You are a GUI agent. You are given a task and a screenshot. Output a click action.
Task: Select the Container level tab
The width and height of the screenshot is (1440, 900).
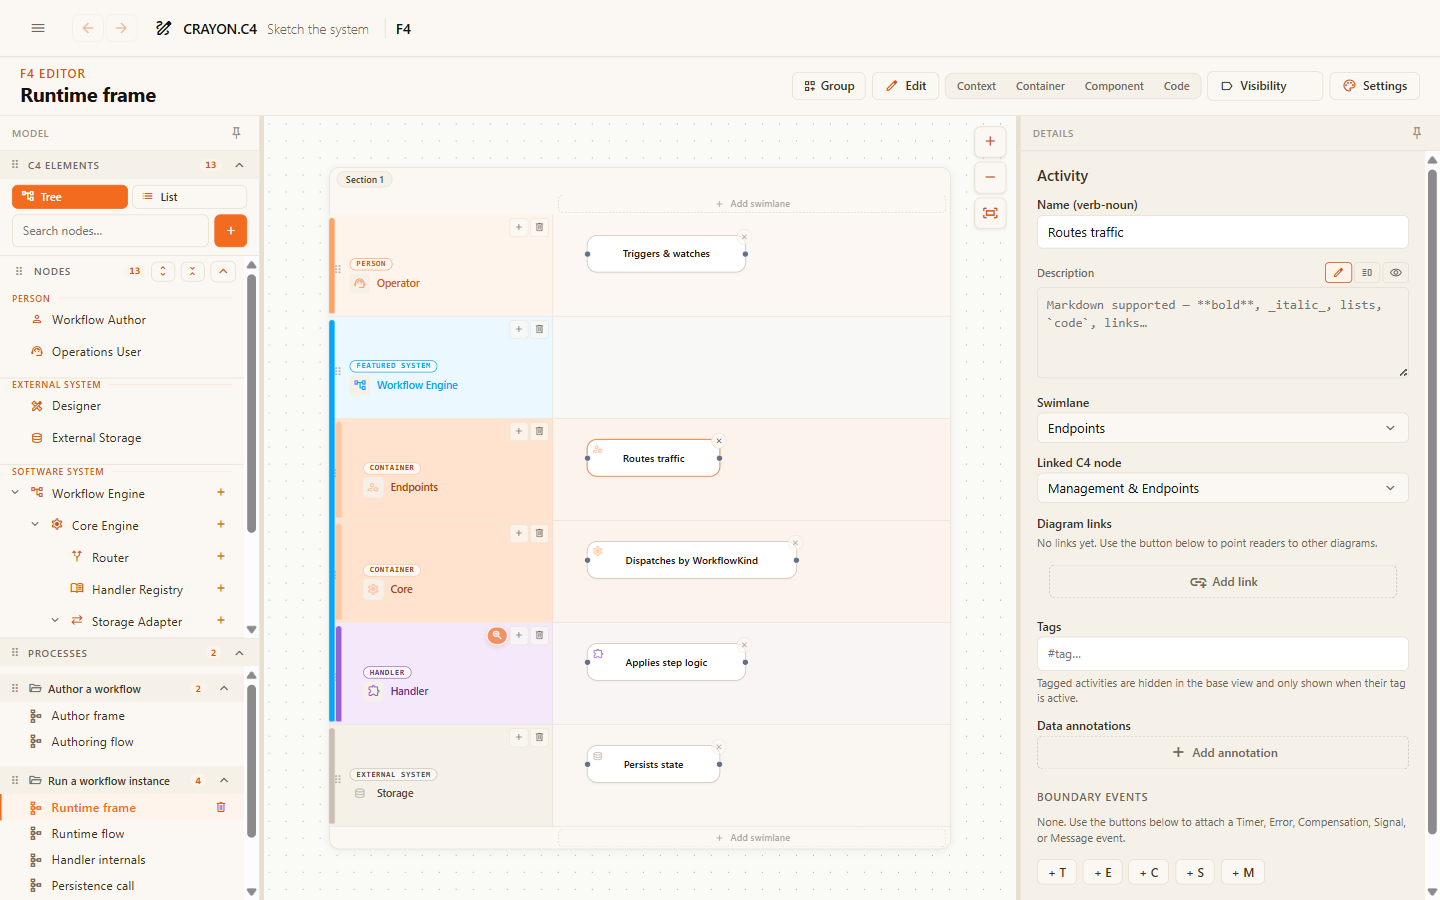click(1040, 86)
